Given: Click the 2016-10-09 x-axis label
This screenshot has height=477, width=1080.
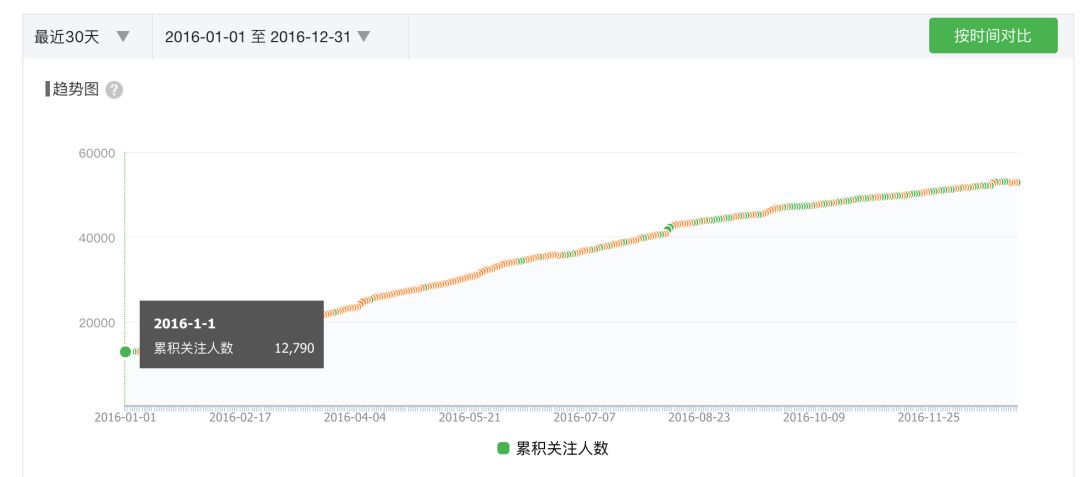Looking at the screenshot, I should click(813, 417).
